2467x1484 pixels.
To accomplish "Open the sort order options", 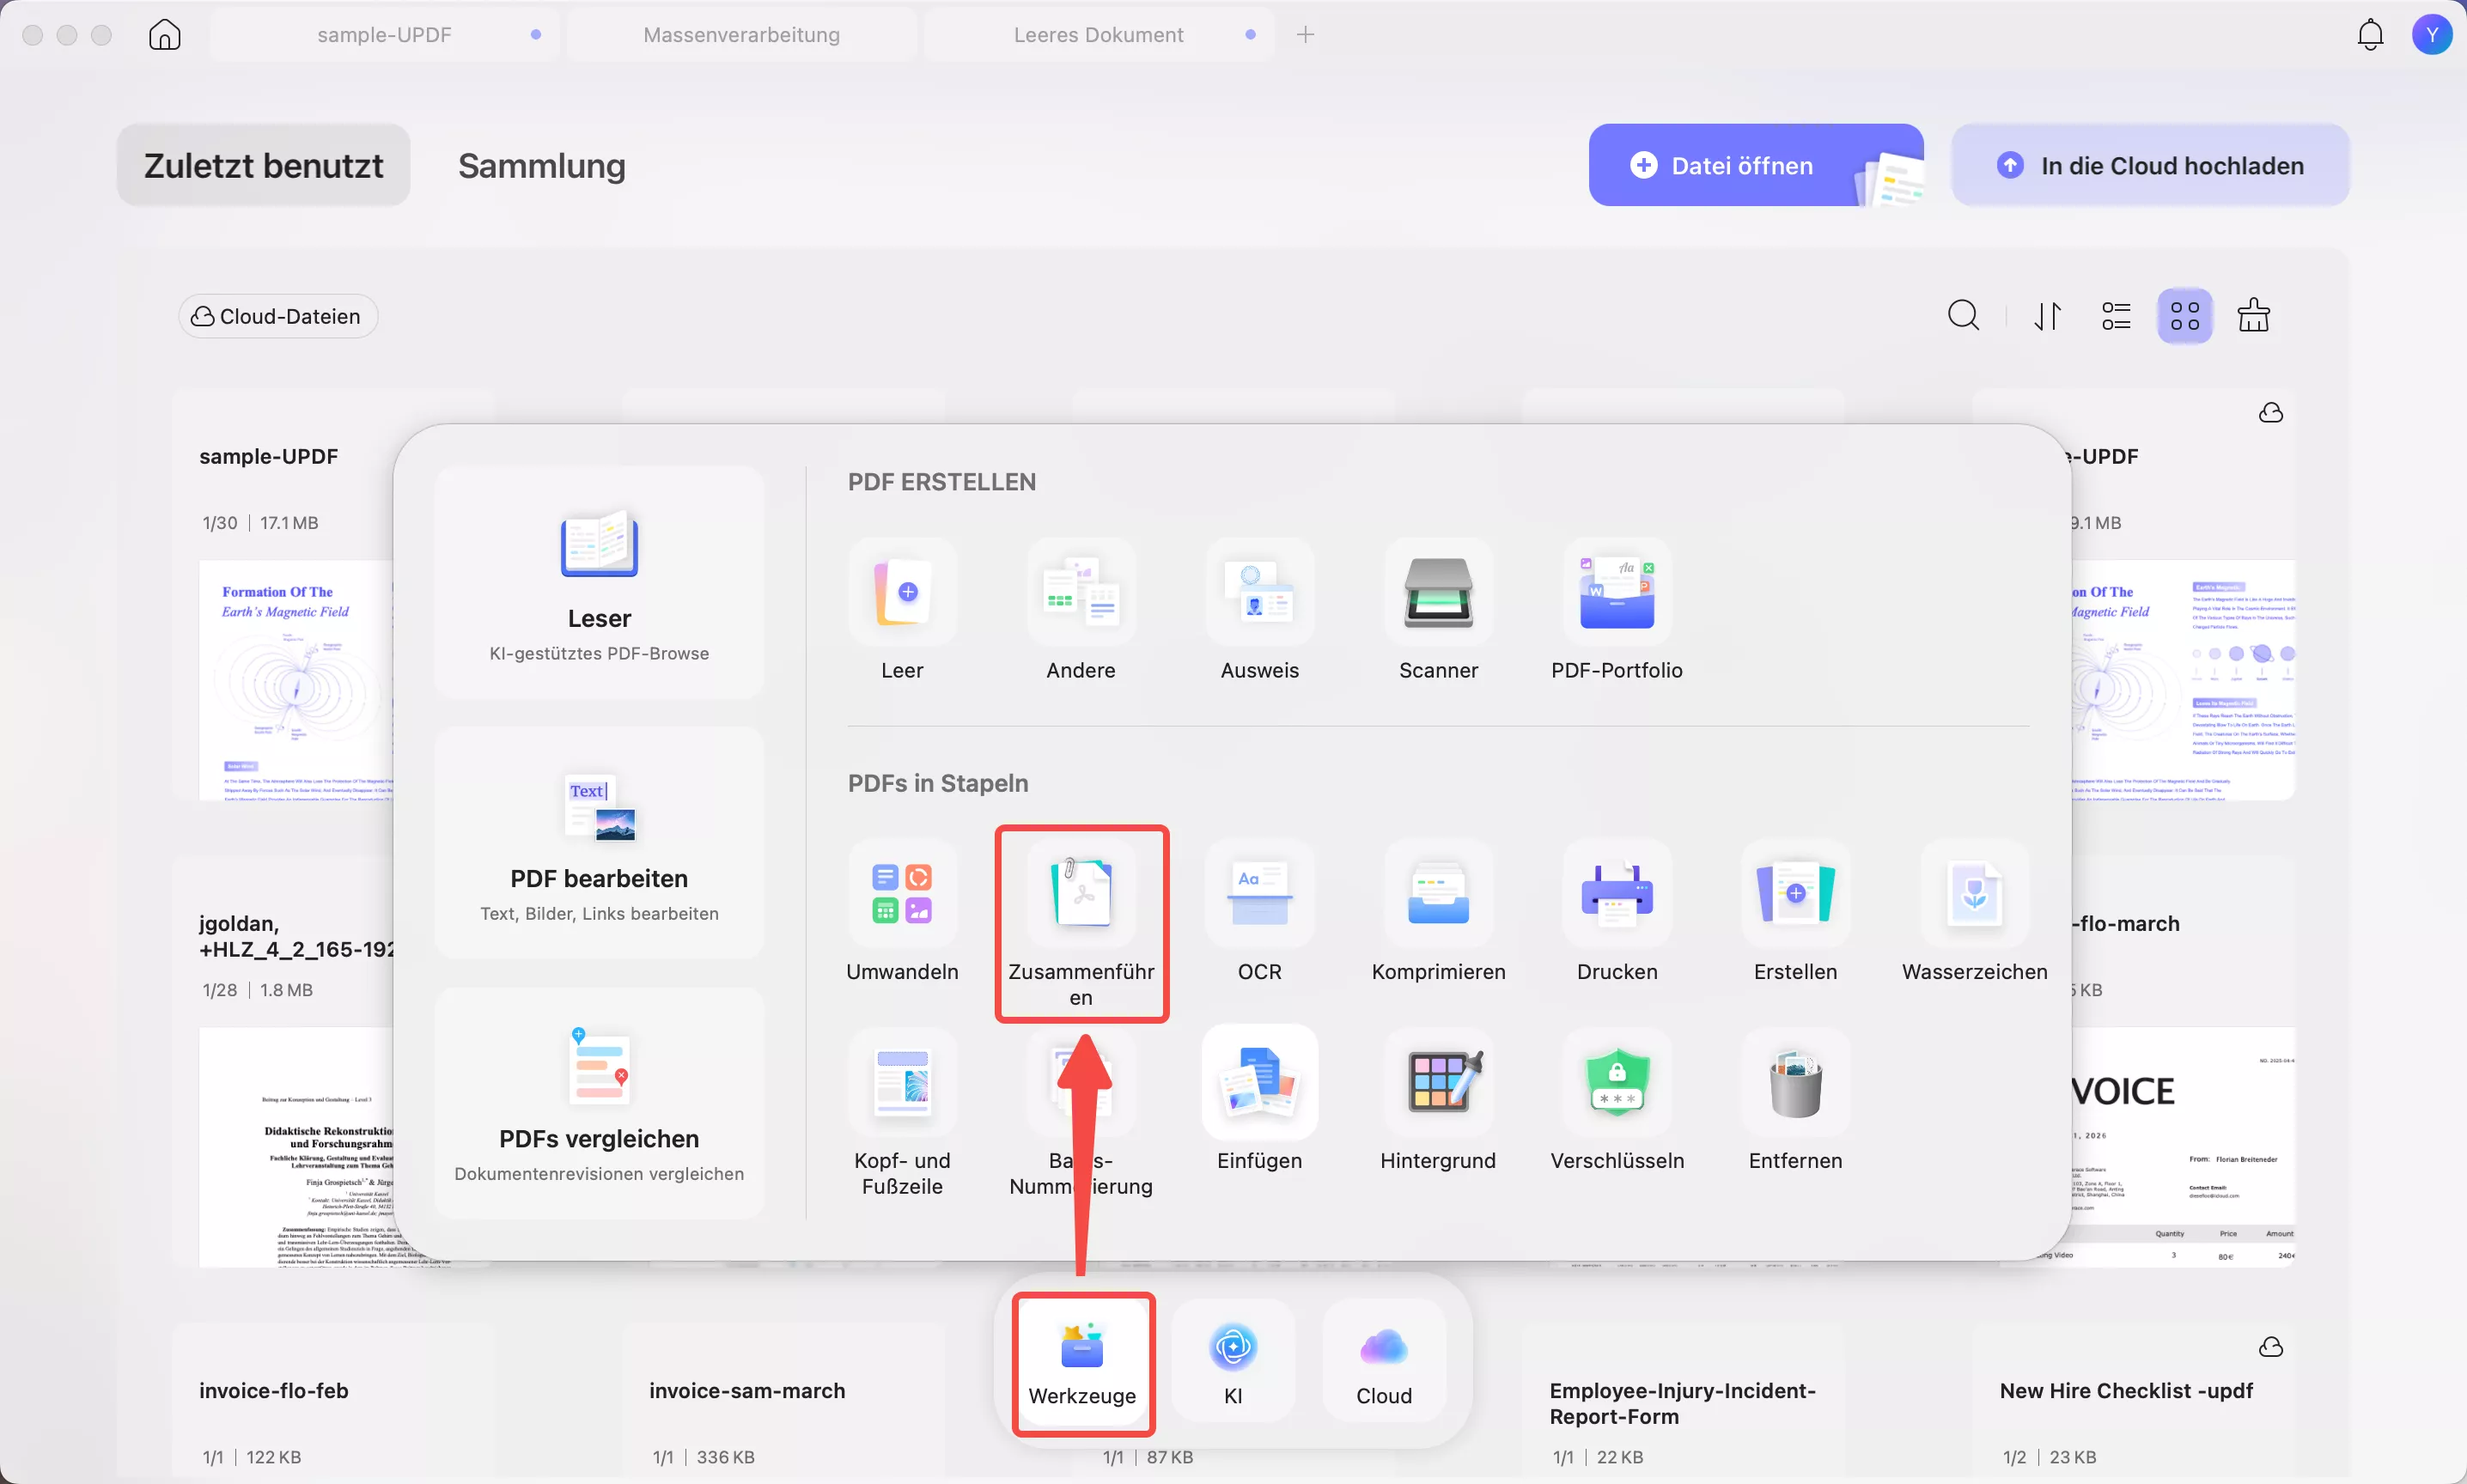I will pyautogui.click(x=2047, y=316).
